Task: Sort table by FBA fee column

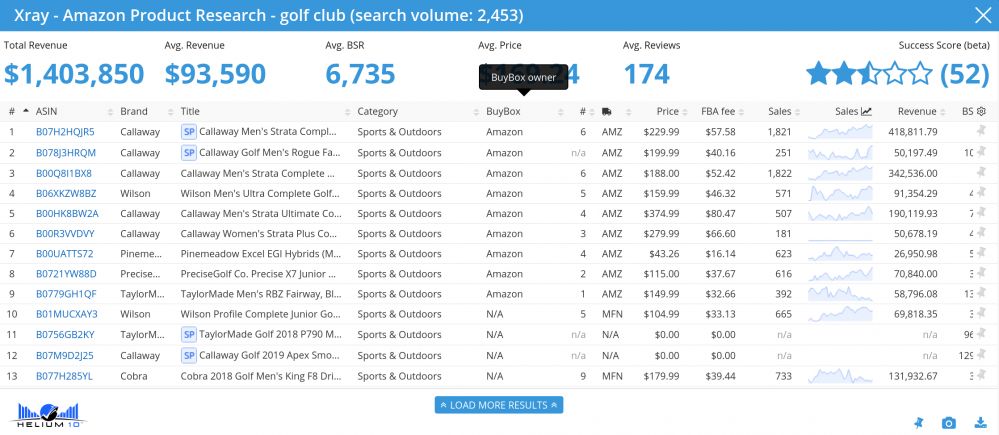Action: 718,111
